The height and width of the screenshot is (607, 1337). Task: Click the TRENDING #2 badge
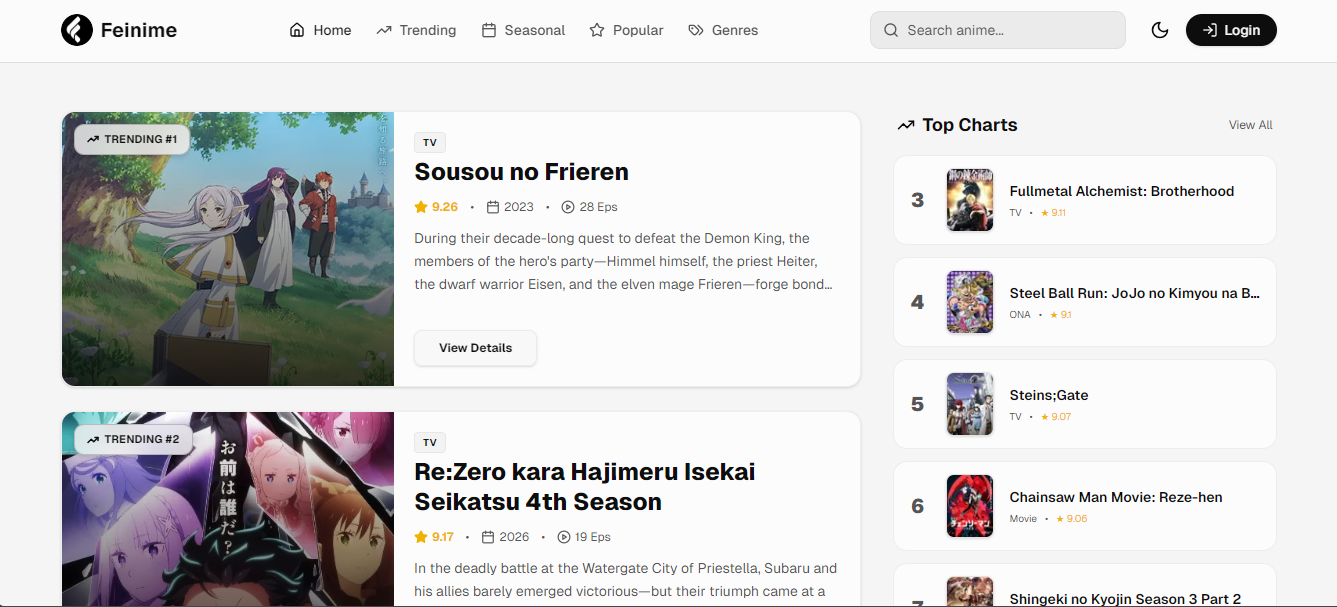pyautogui.click(x=133, y=439)
